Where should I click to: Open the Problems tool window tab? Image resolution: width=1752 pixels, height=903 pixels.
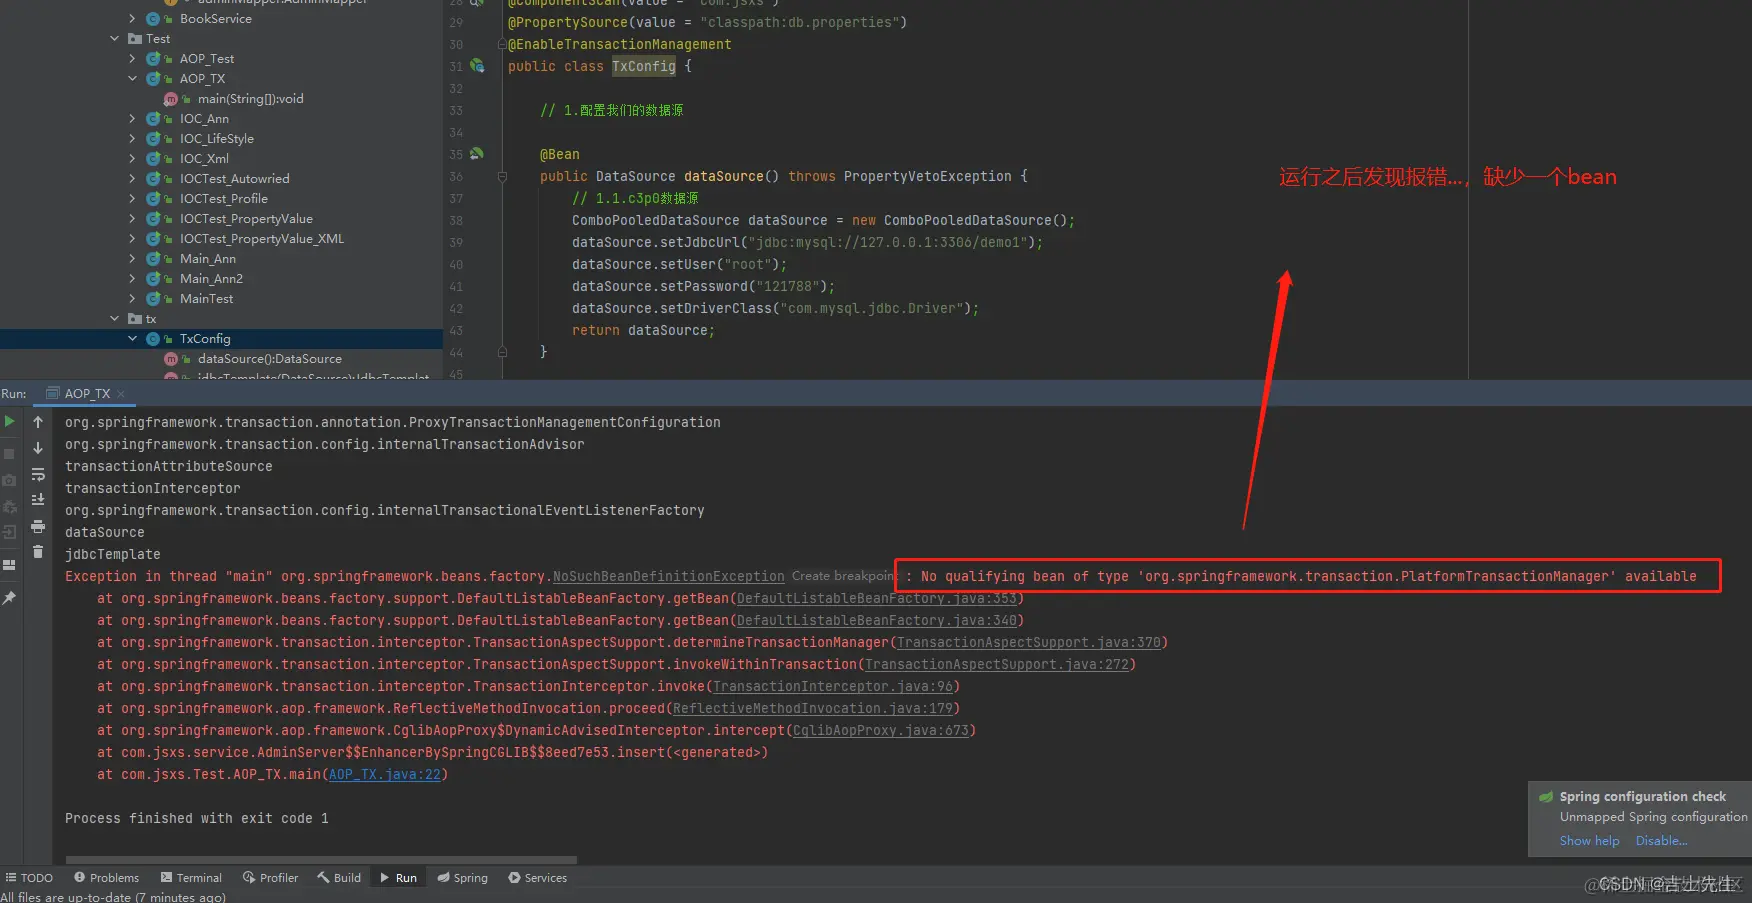106,878
